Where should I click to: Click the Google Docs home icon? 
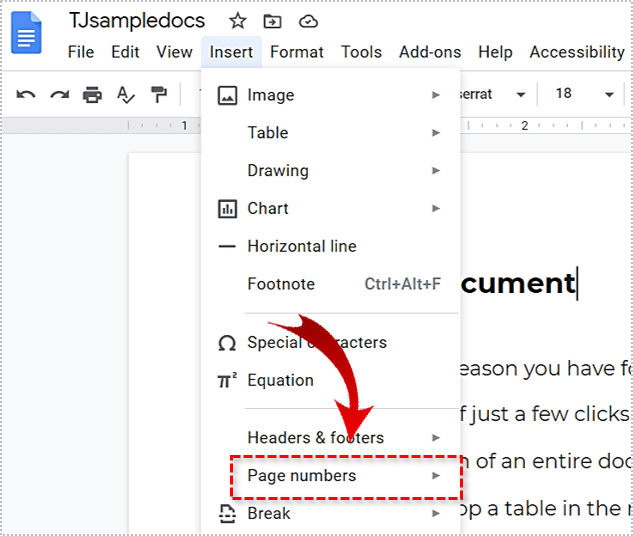pyautogui.click(x=27, y=33)
